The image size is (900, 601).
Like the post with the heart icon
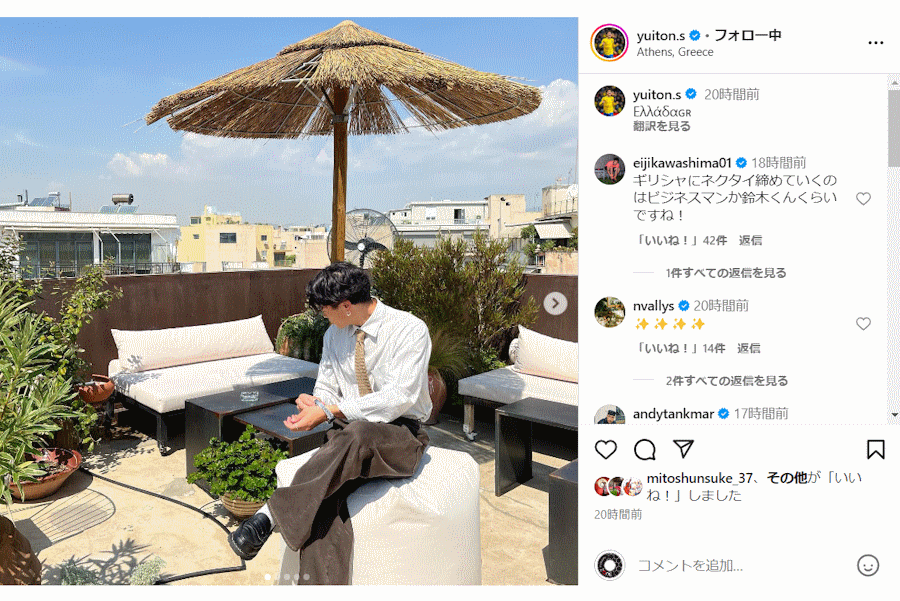point(606,449)
